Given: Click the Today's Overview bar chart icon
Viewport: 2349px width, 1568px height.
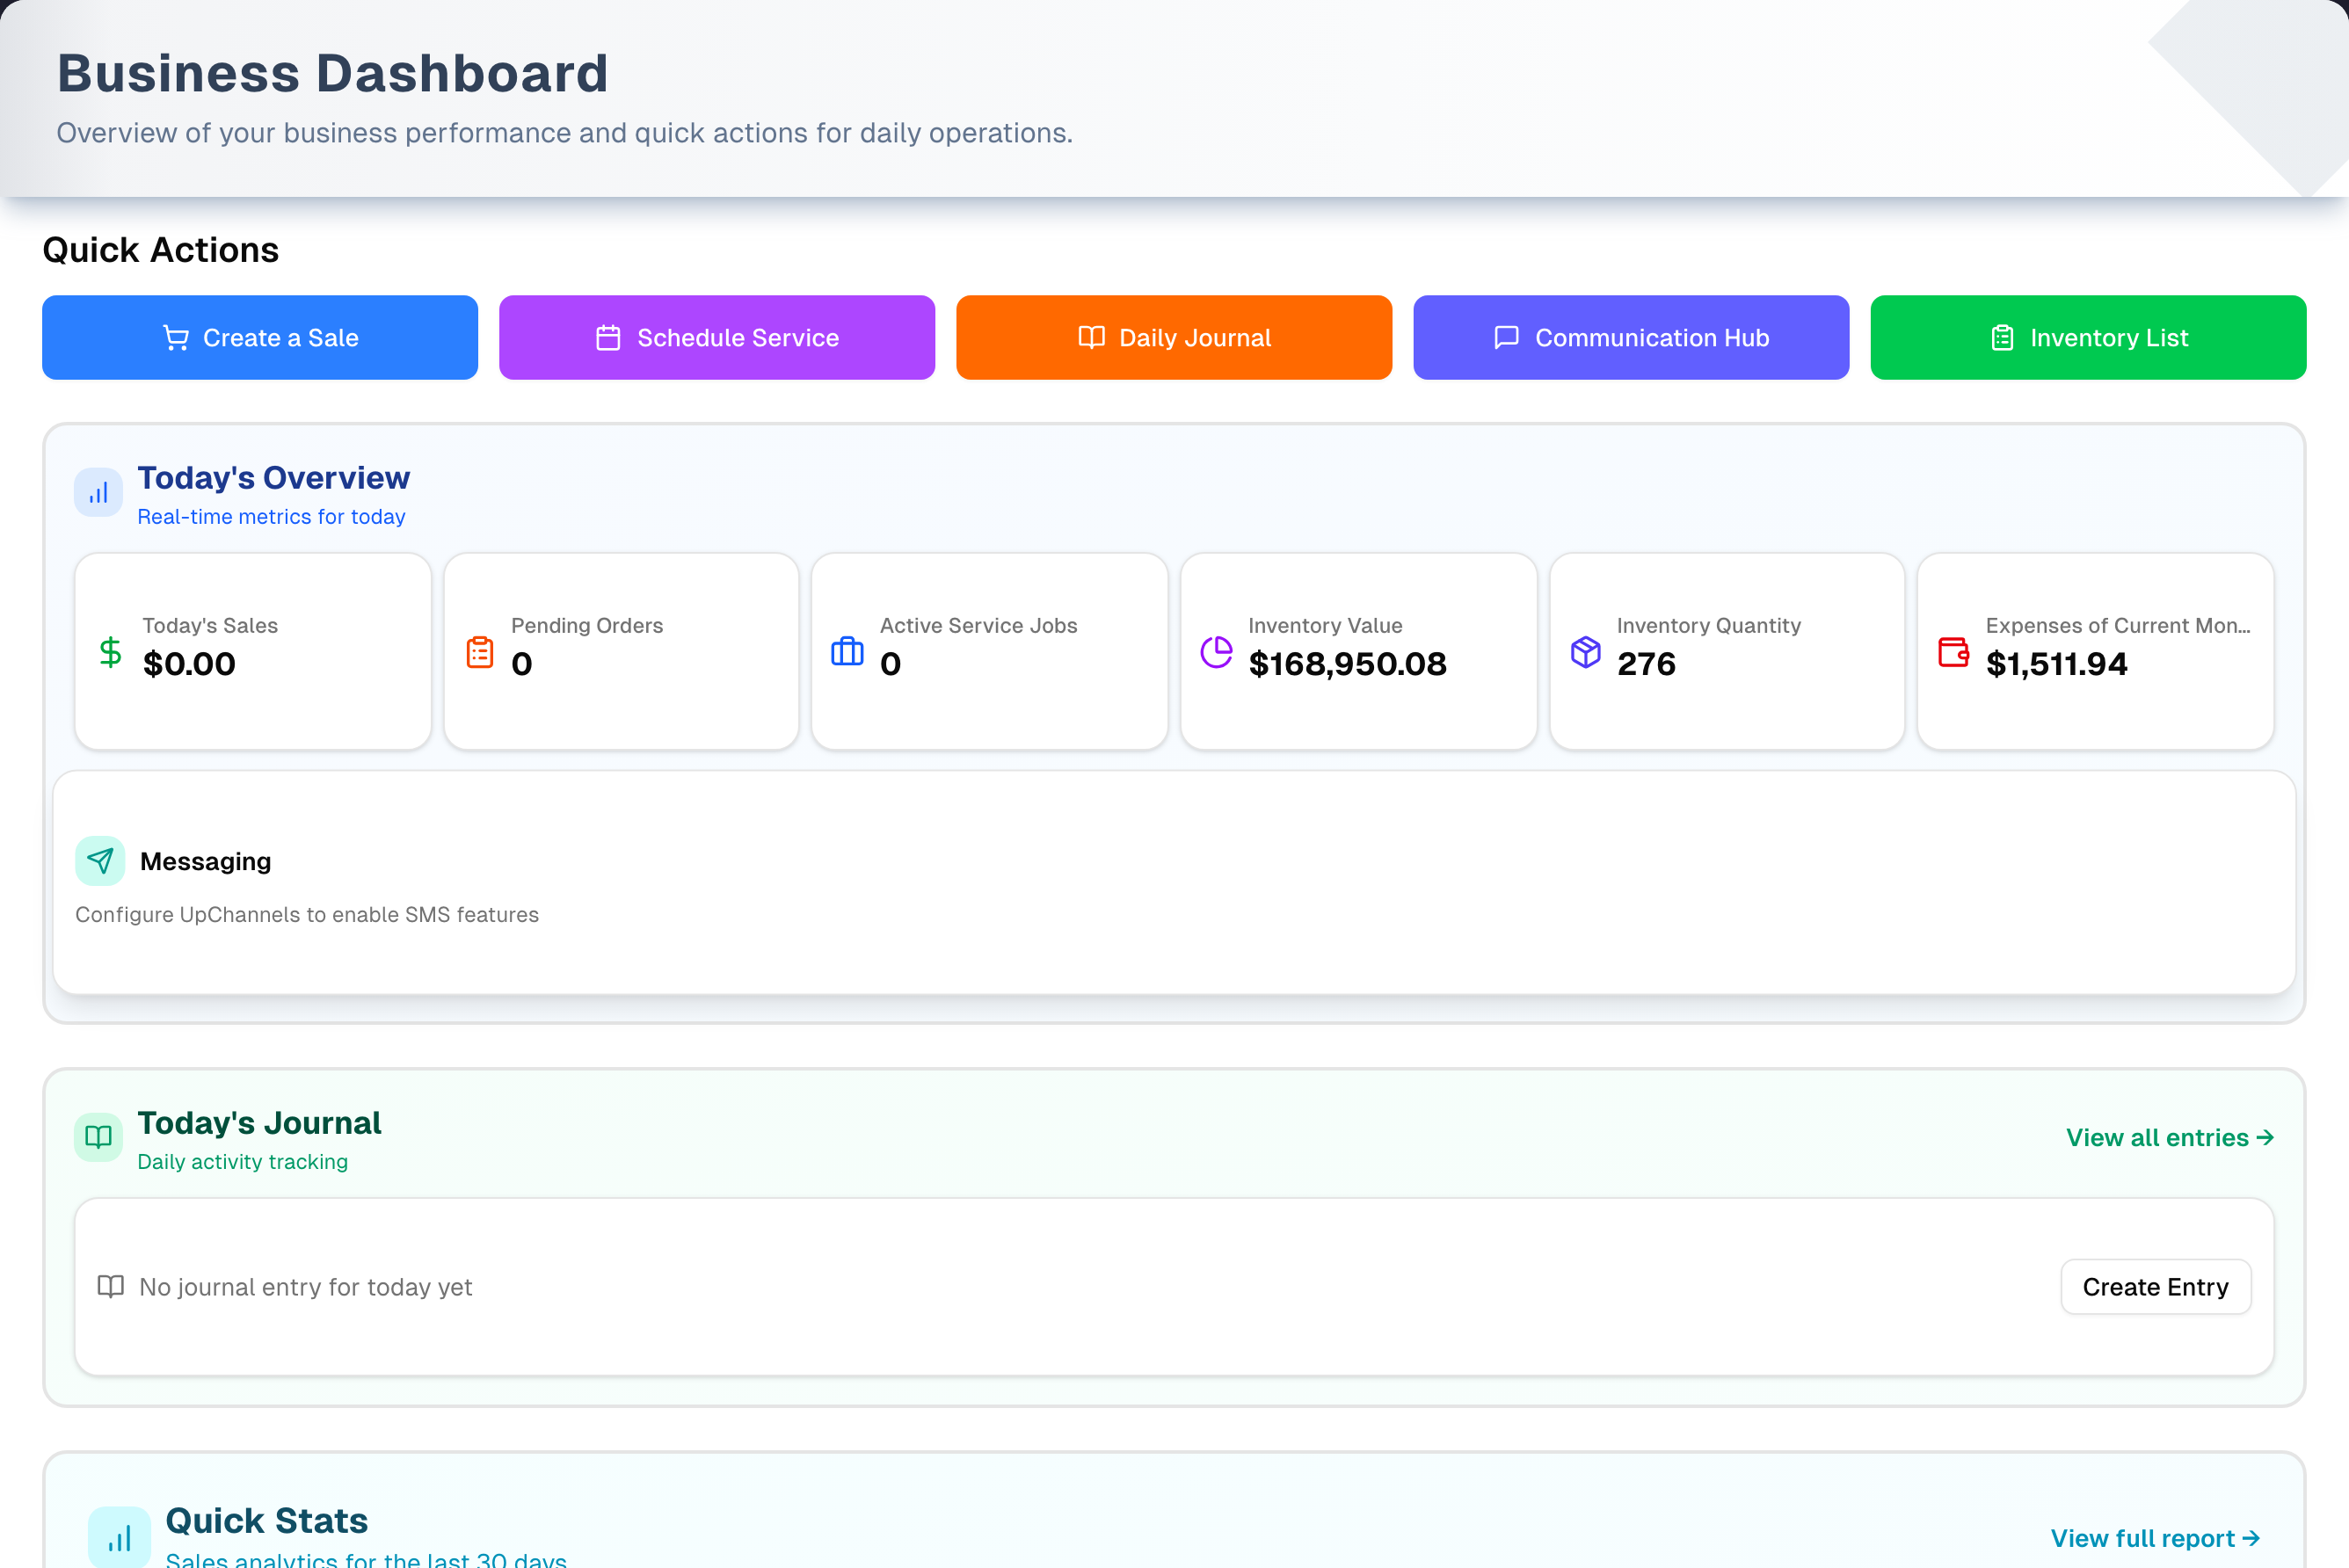Looking at the screenshot, I should 98,492.
